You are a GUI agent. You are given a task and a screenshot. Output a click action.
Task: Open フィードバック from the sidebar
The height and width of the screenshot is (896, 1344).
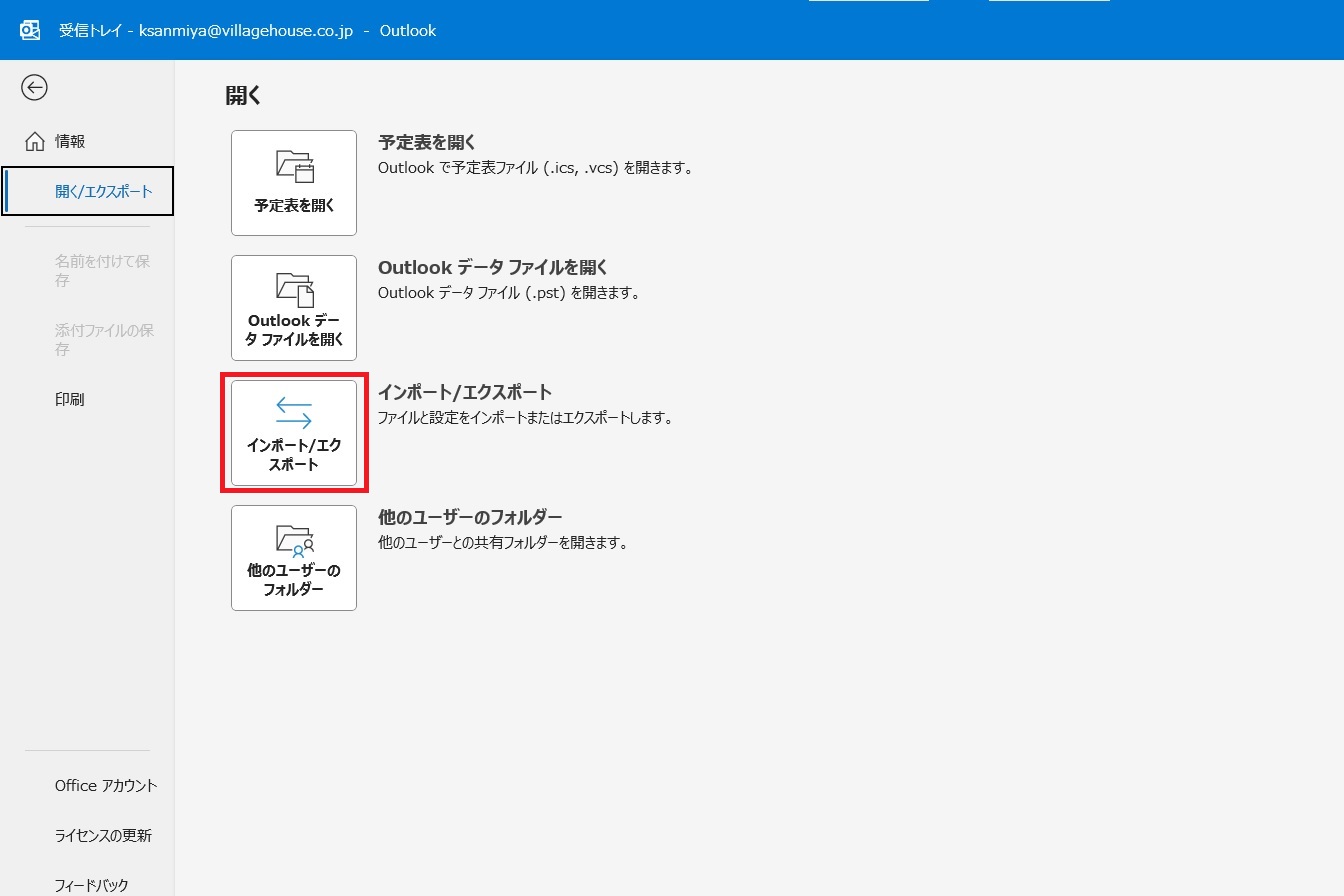pyautogui.click(x=92, y=885)
